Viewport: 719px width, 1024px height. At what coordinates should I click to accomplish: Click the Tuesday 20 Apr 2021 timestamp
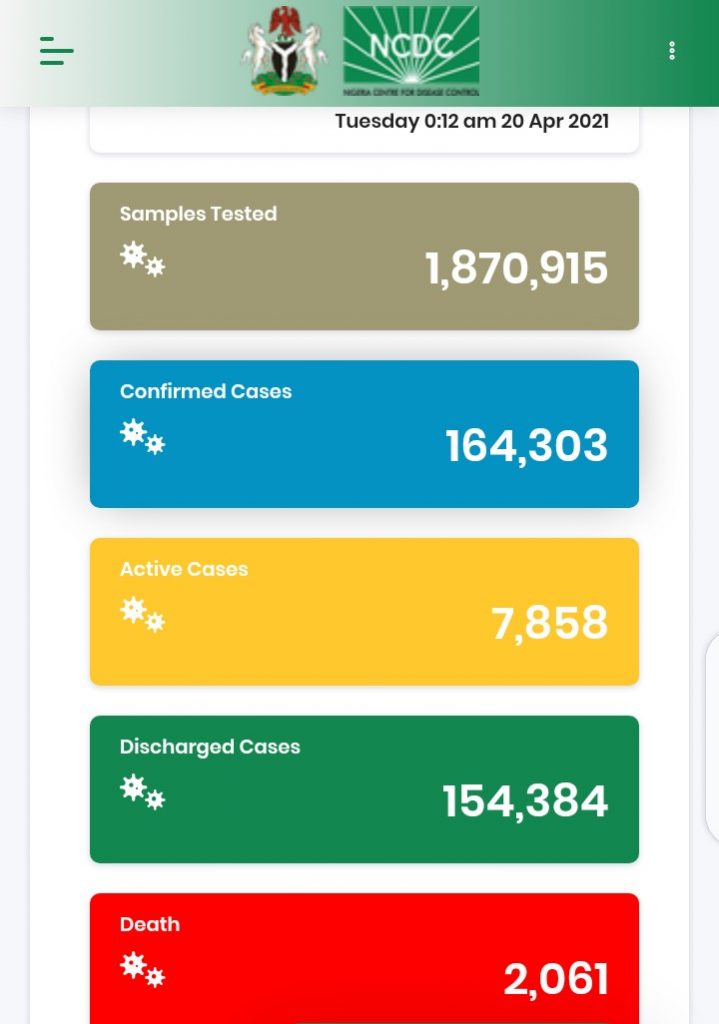point(471,121)
